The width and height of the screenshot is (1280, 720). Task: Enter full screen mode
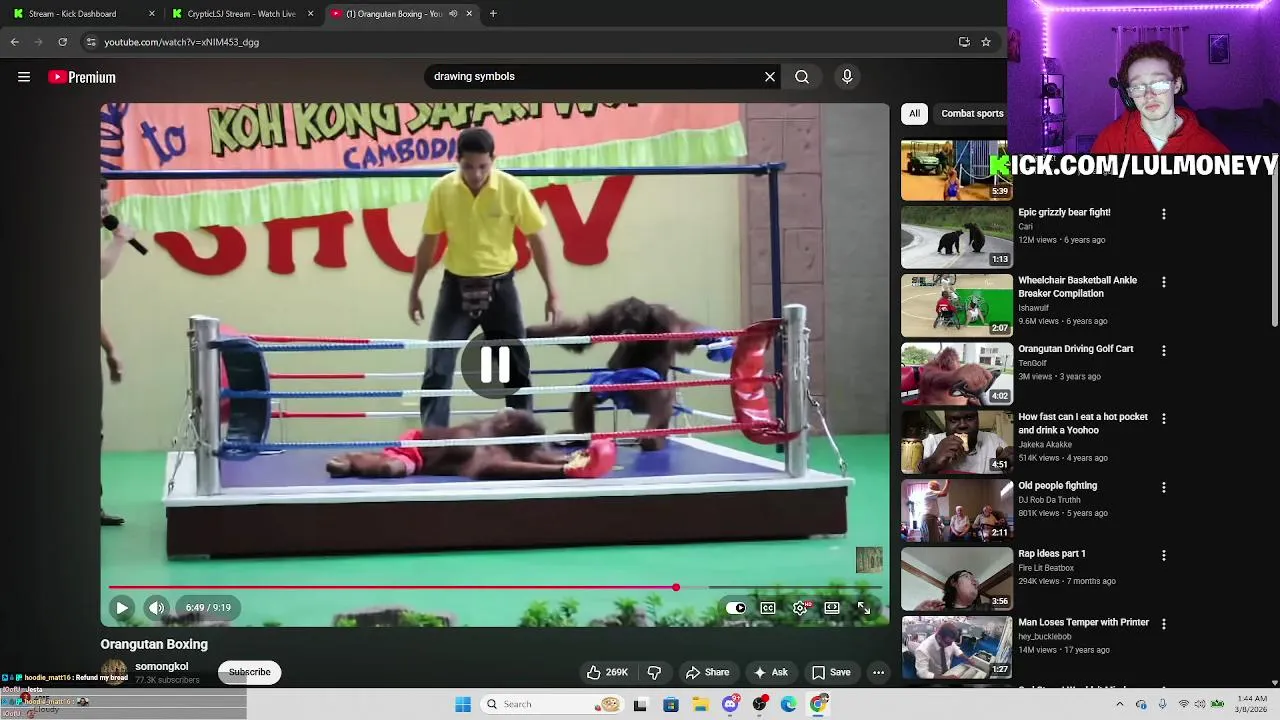(864, 607)
